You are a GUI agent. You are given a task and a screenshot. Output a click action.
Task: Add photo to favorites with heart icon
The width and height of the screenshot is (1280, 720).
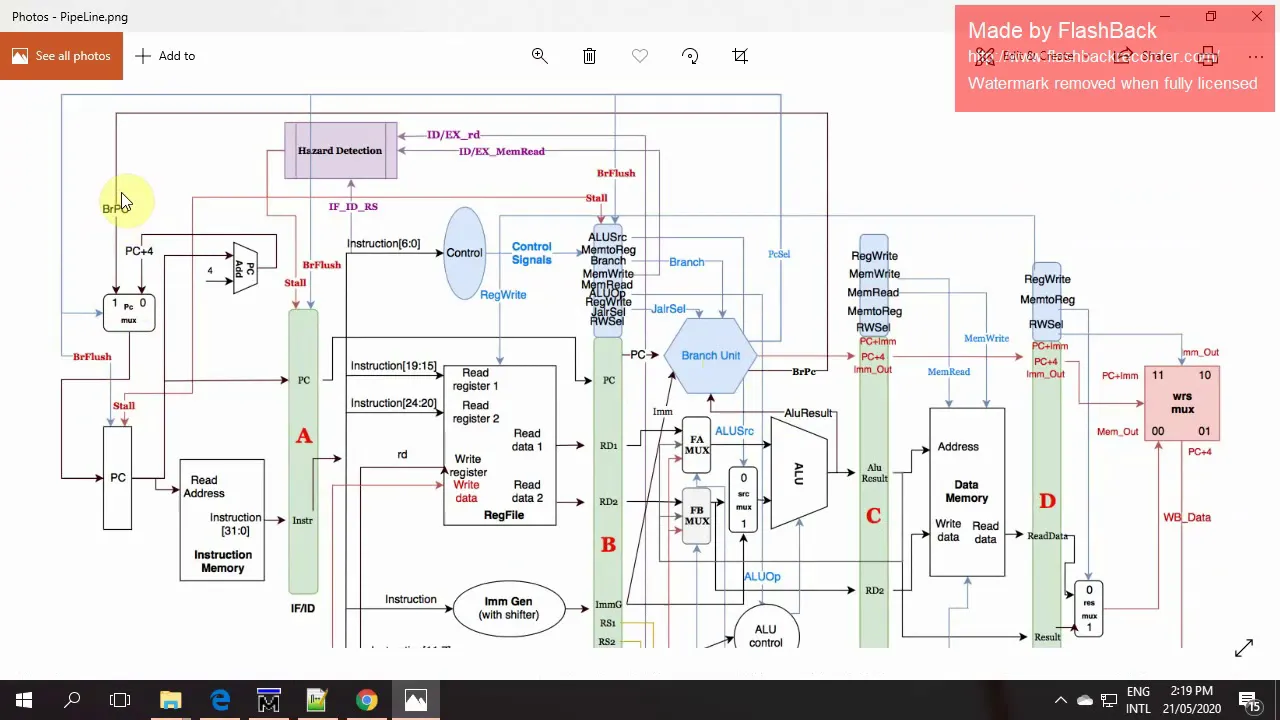[x=640, y=56]
